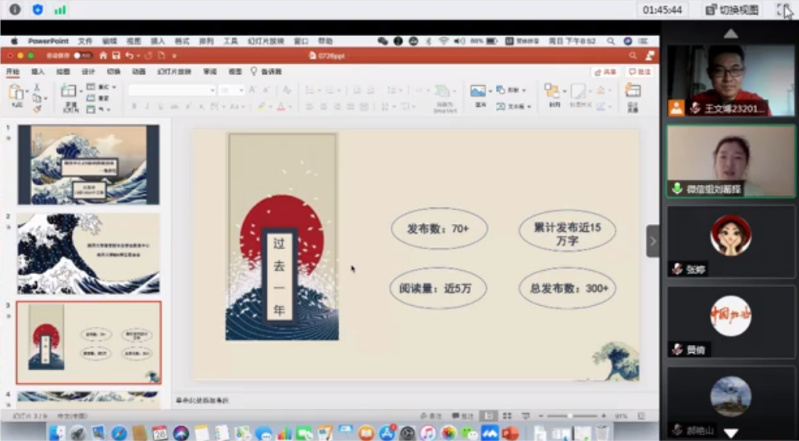Click the zoom slider handle in status bar
This screenshot has height=441, width=799.
(x=570, y=416)
